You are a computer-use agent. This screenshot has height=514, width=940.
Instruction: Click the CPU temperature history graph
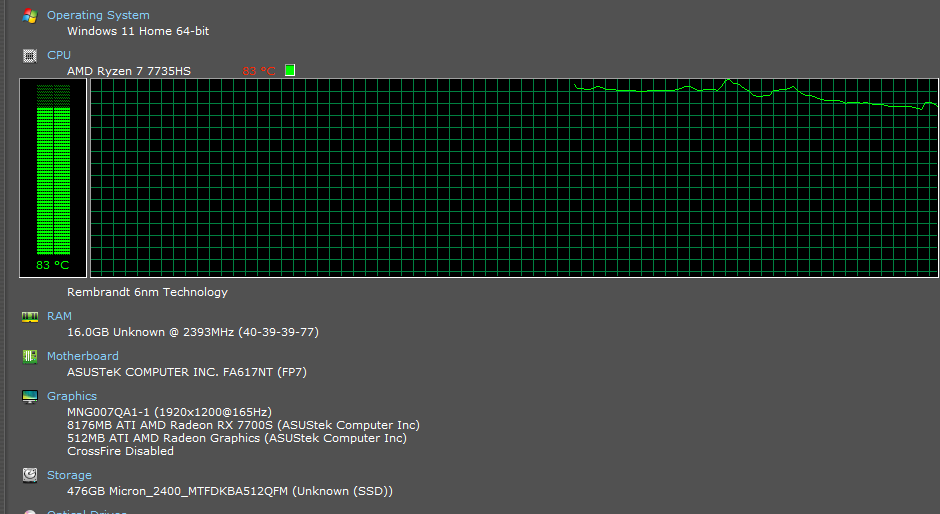[x=514, y=178]
